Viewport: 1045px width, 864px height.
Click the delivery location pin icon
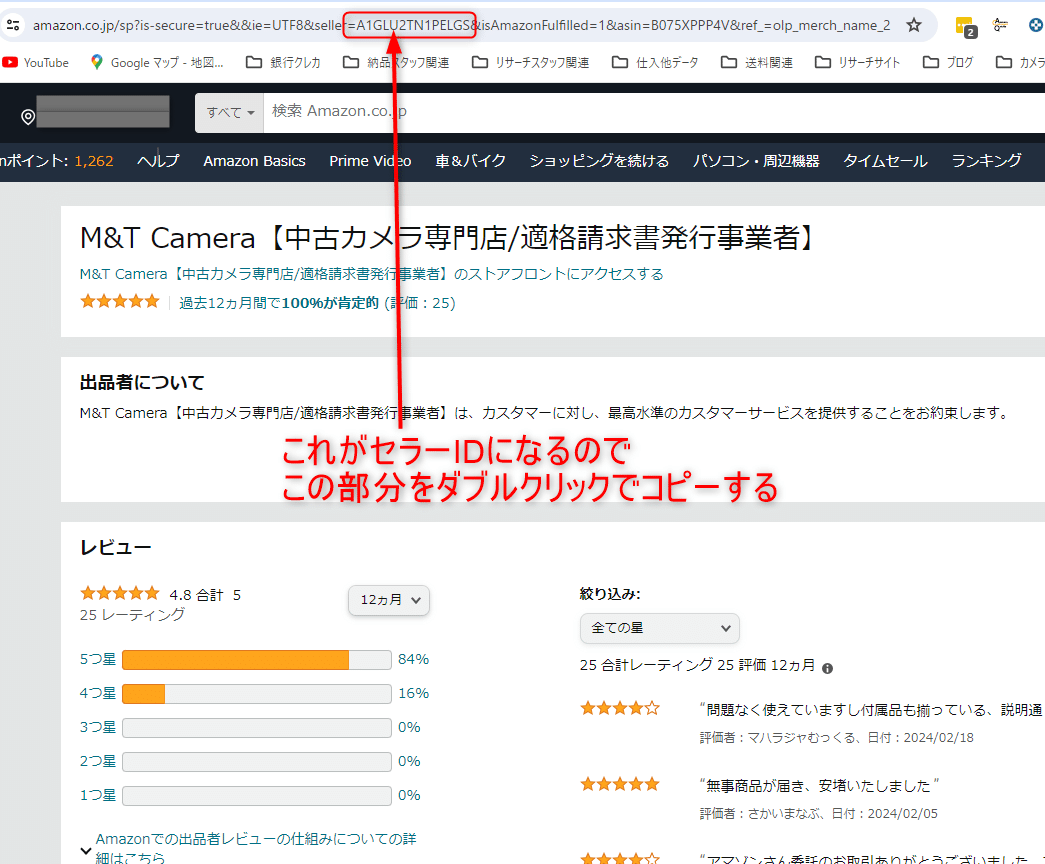coord(27,117)
